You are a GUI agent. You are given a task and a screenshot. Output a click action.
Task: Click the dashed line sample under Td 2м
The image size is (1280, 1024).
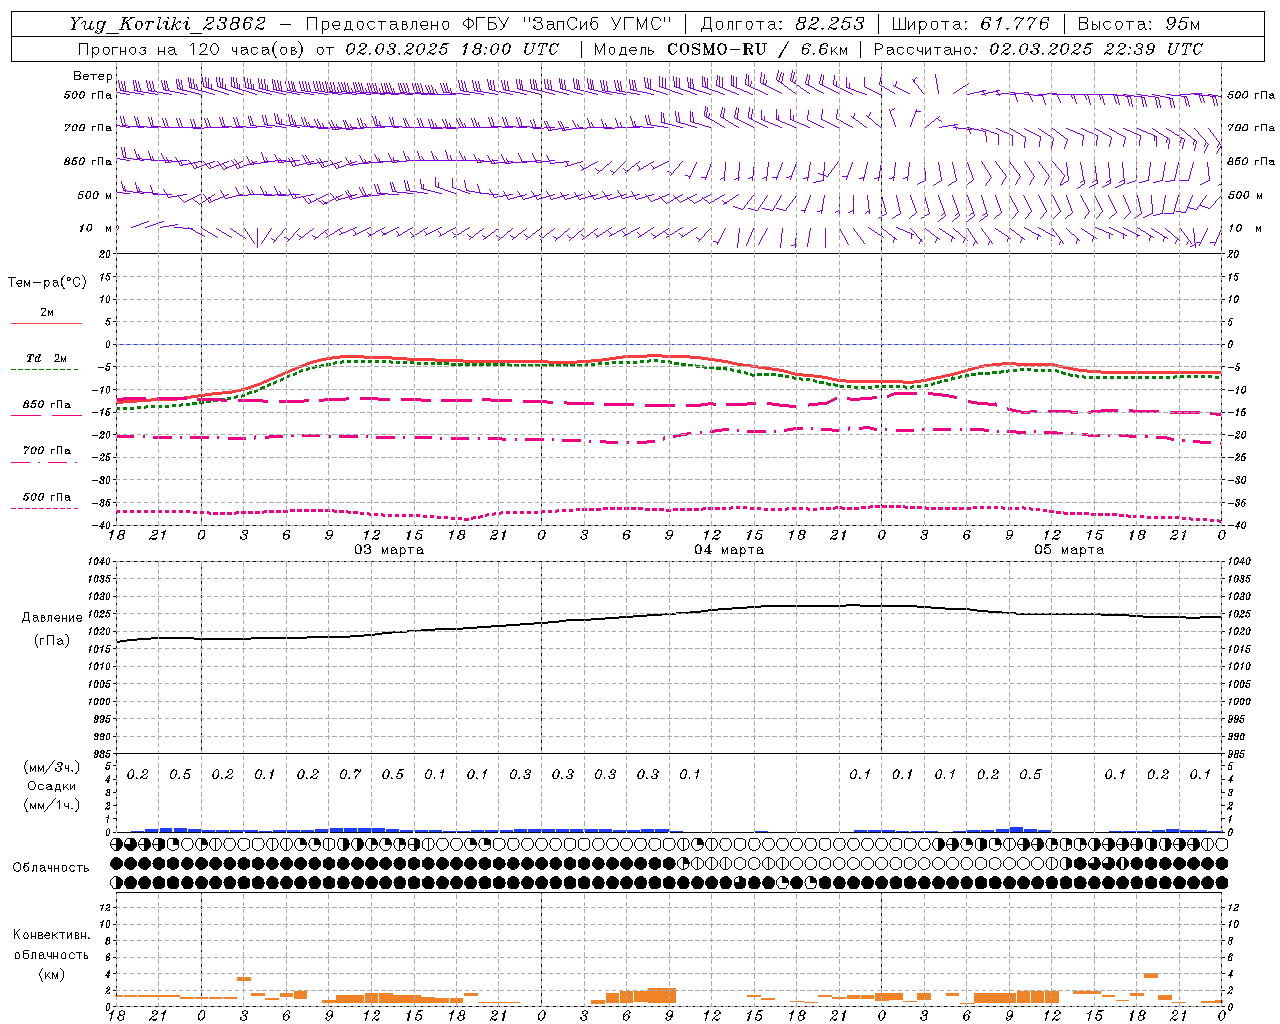pyautogui.click(x=46, y=370)
